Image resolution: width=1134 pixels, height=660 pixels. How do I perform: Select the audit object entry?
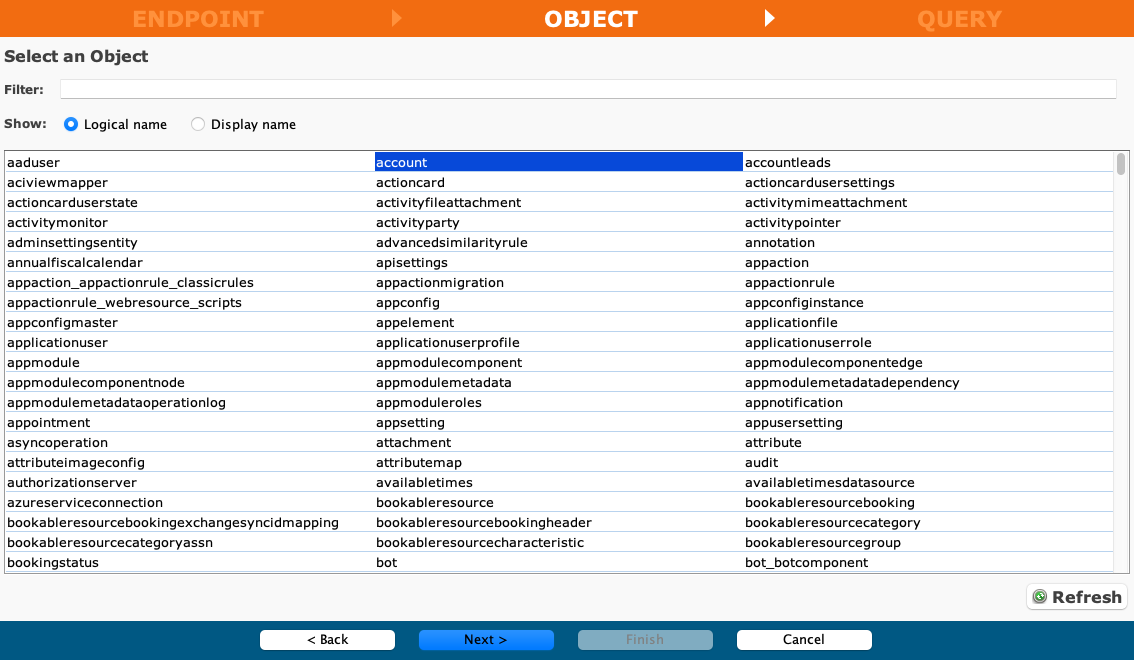click(761, 463)
